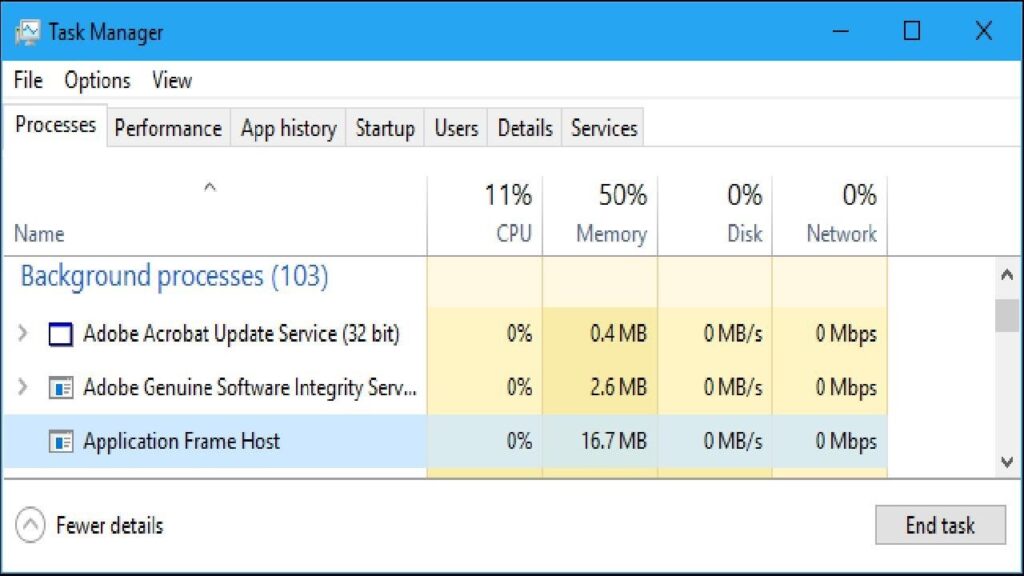Switch to the Startup tab

(x=385, y=128)
